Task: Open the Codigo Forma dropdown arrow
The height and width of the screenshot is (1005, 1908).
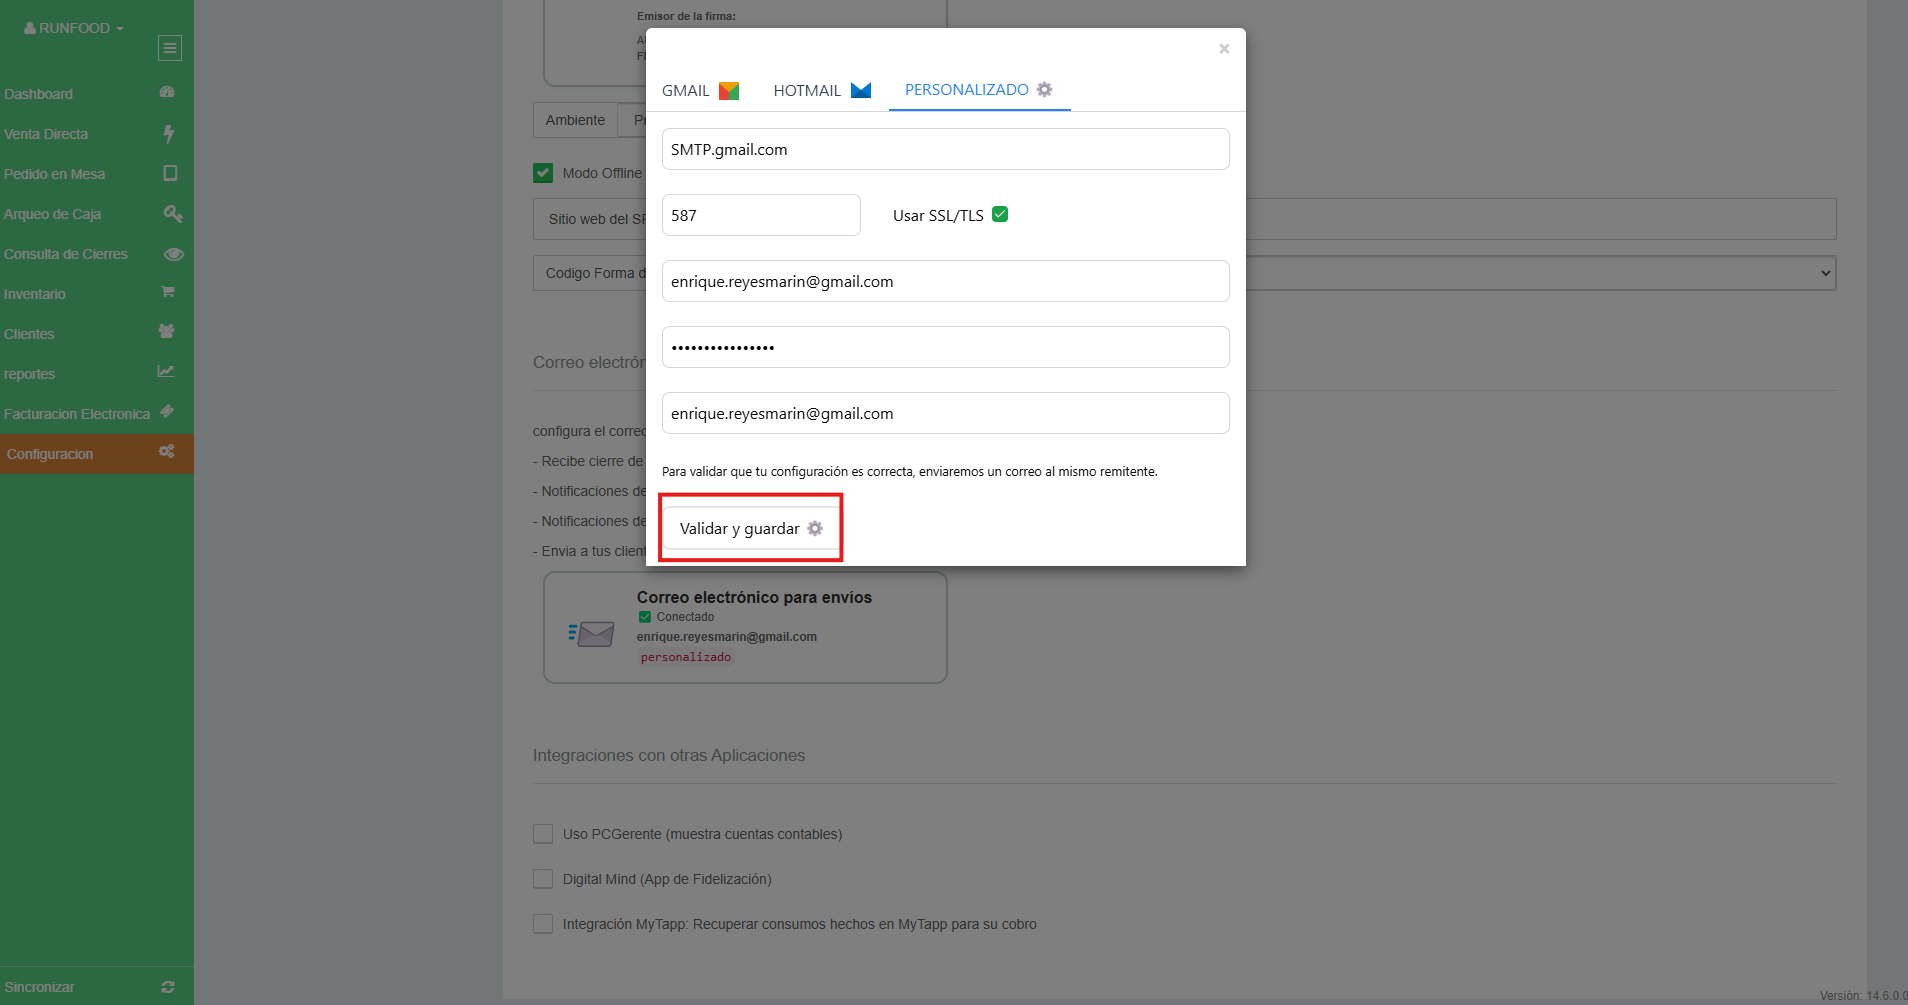Action: click(1825, 273)
